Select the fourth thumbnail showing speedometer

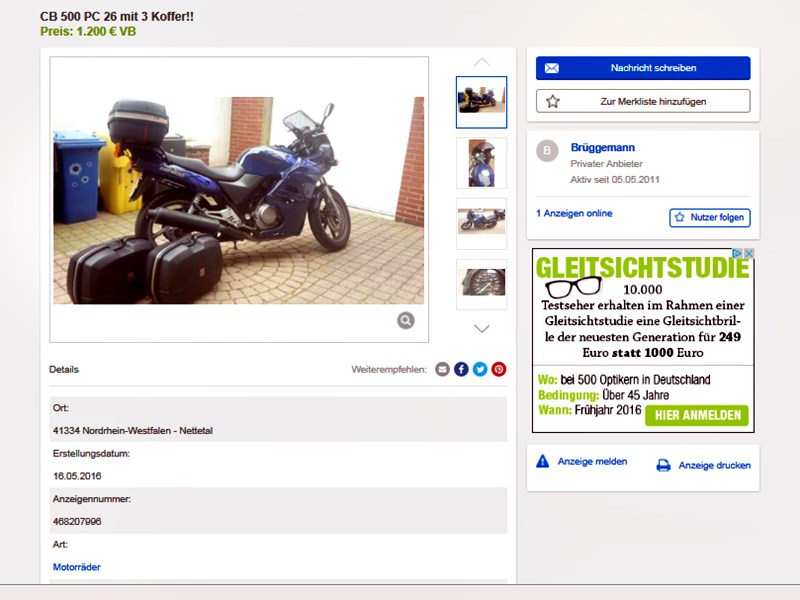(x=481, y=283)
